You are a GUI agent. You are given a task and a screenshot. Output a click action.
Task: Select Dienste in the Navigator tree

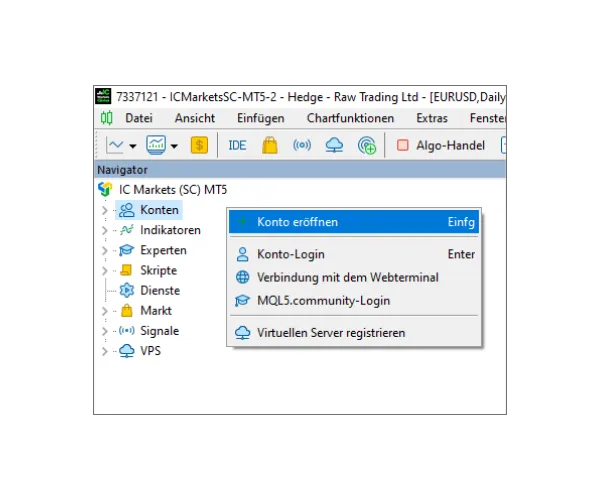(x=159, y=290)
